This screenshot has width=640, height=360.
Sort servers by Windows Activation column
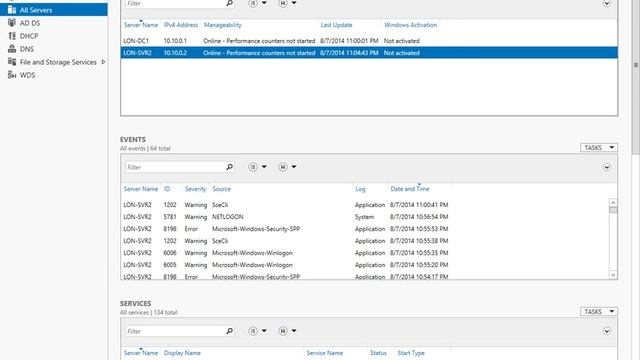point(410,25)
